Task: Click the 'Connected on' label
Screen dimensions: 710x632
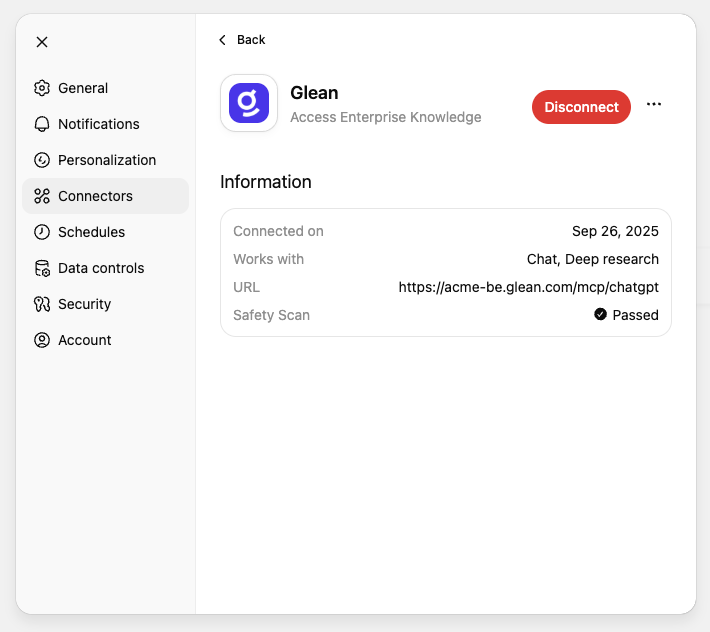Action: tap(278, 231)
